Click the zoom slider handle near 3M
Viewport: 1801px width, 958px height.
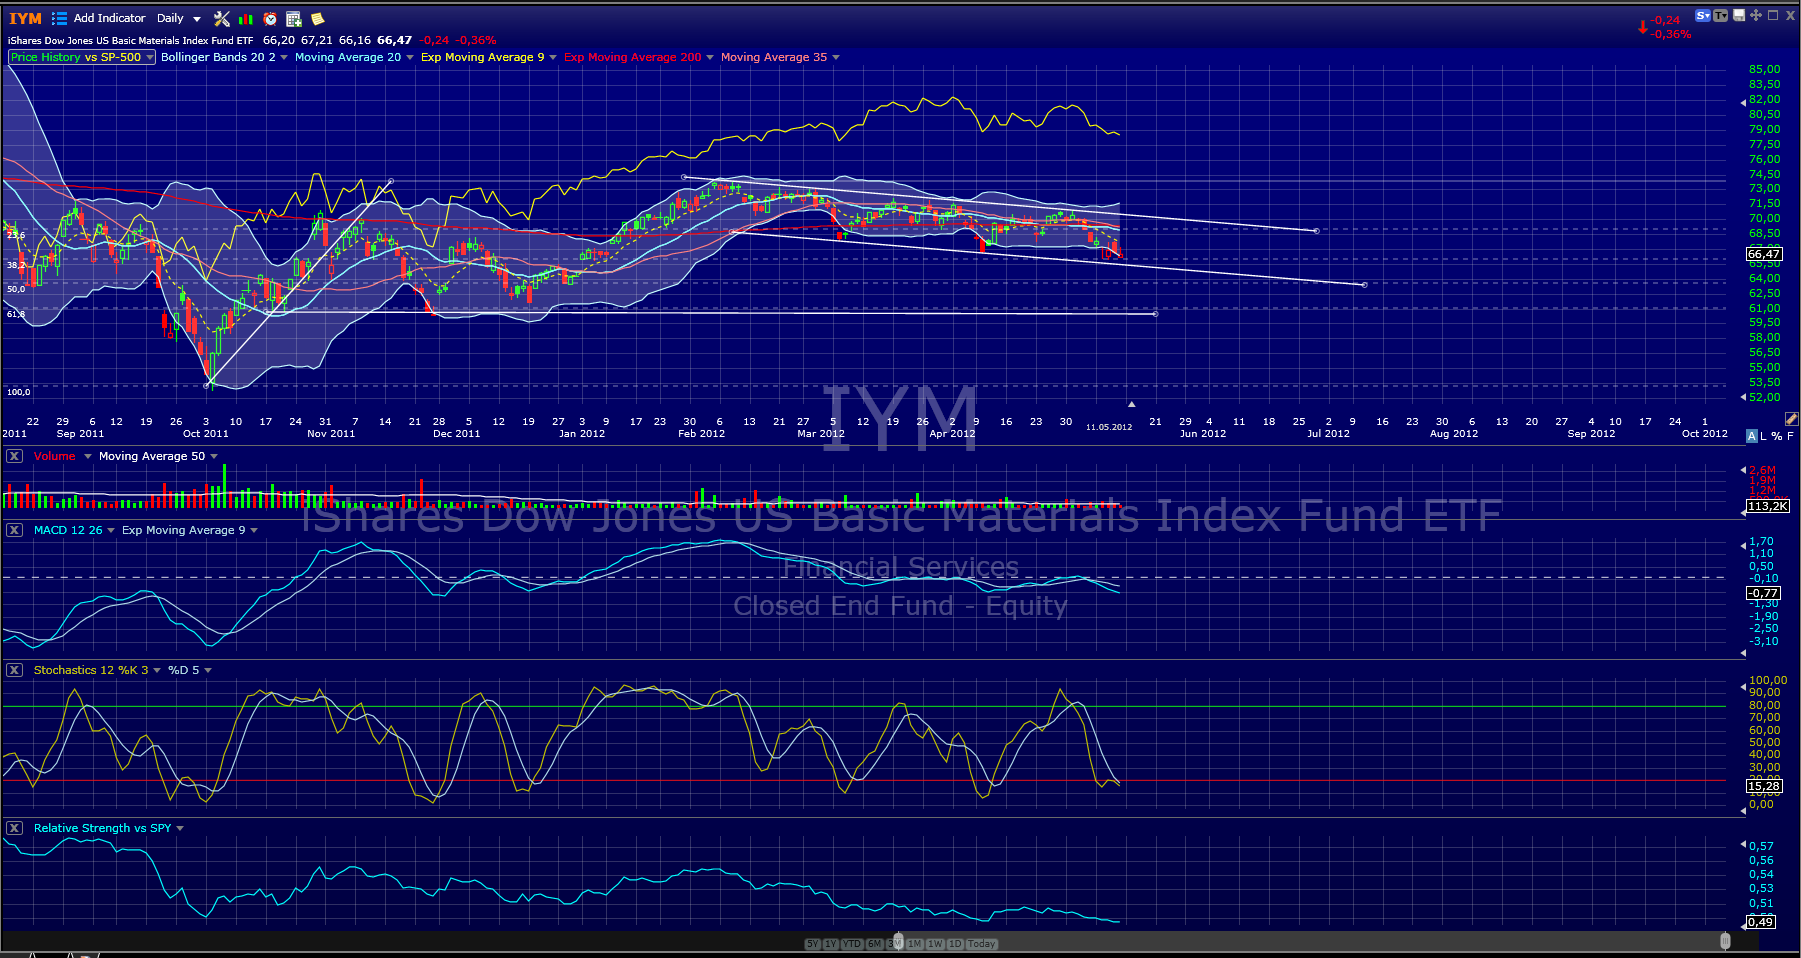[898, 941]
